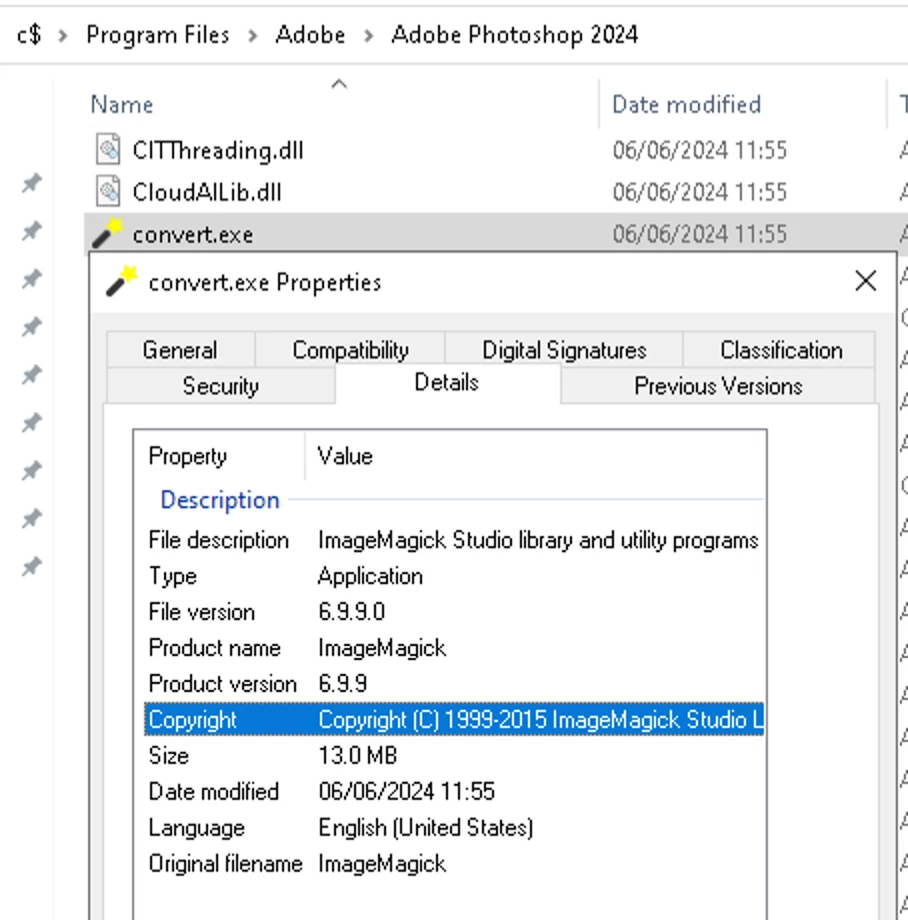The image size is (908, 920).
Task: Click Adobe Photoshop 2024 breadcrumb
Action: pyautogui.click(x=514, y=35)
